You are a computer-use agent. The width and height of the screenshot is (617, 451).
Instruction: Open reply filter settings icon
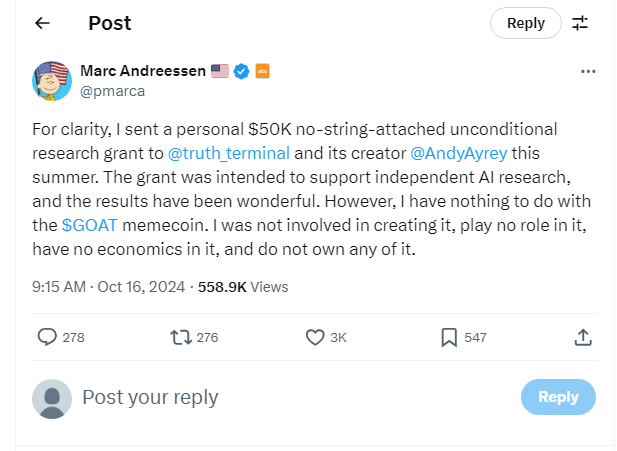click(580, 23)
